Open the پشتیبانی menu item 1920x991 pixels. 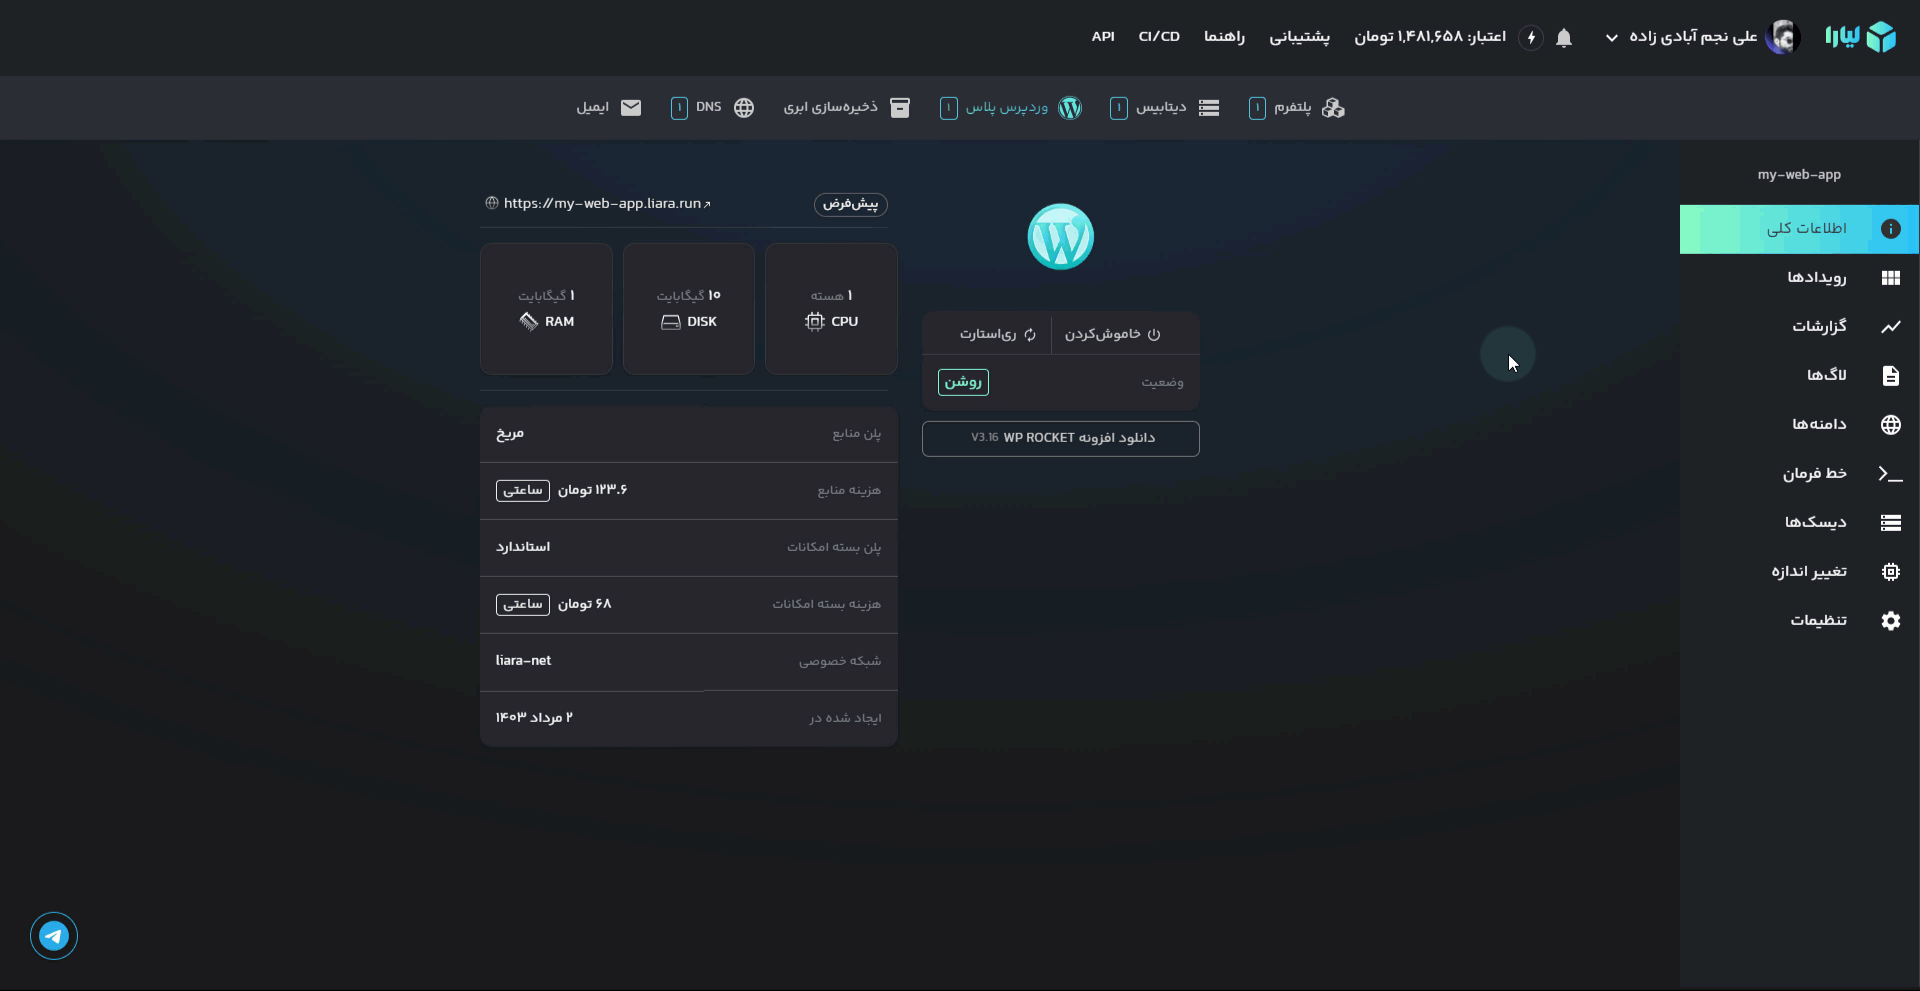pos(1299,37)
